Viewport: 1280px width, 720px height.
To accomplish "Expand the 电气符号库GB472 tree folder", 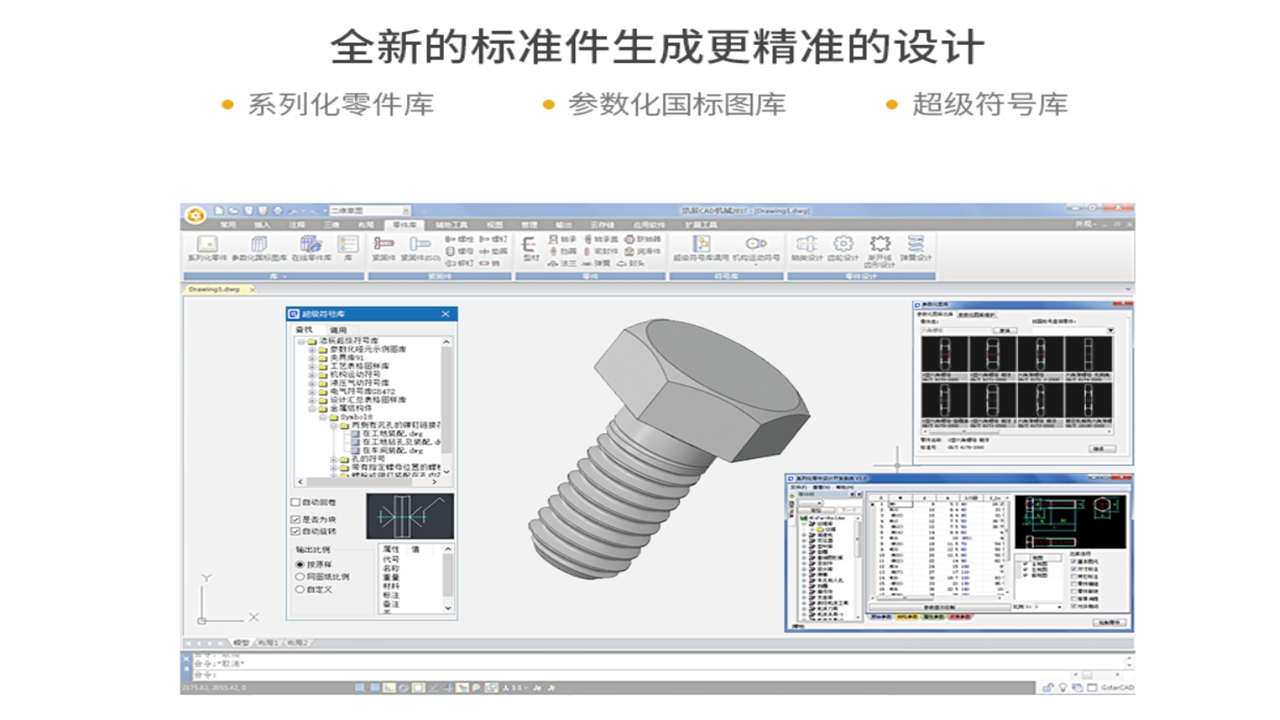I will coord(312,391).
